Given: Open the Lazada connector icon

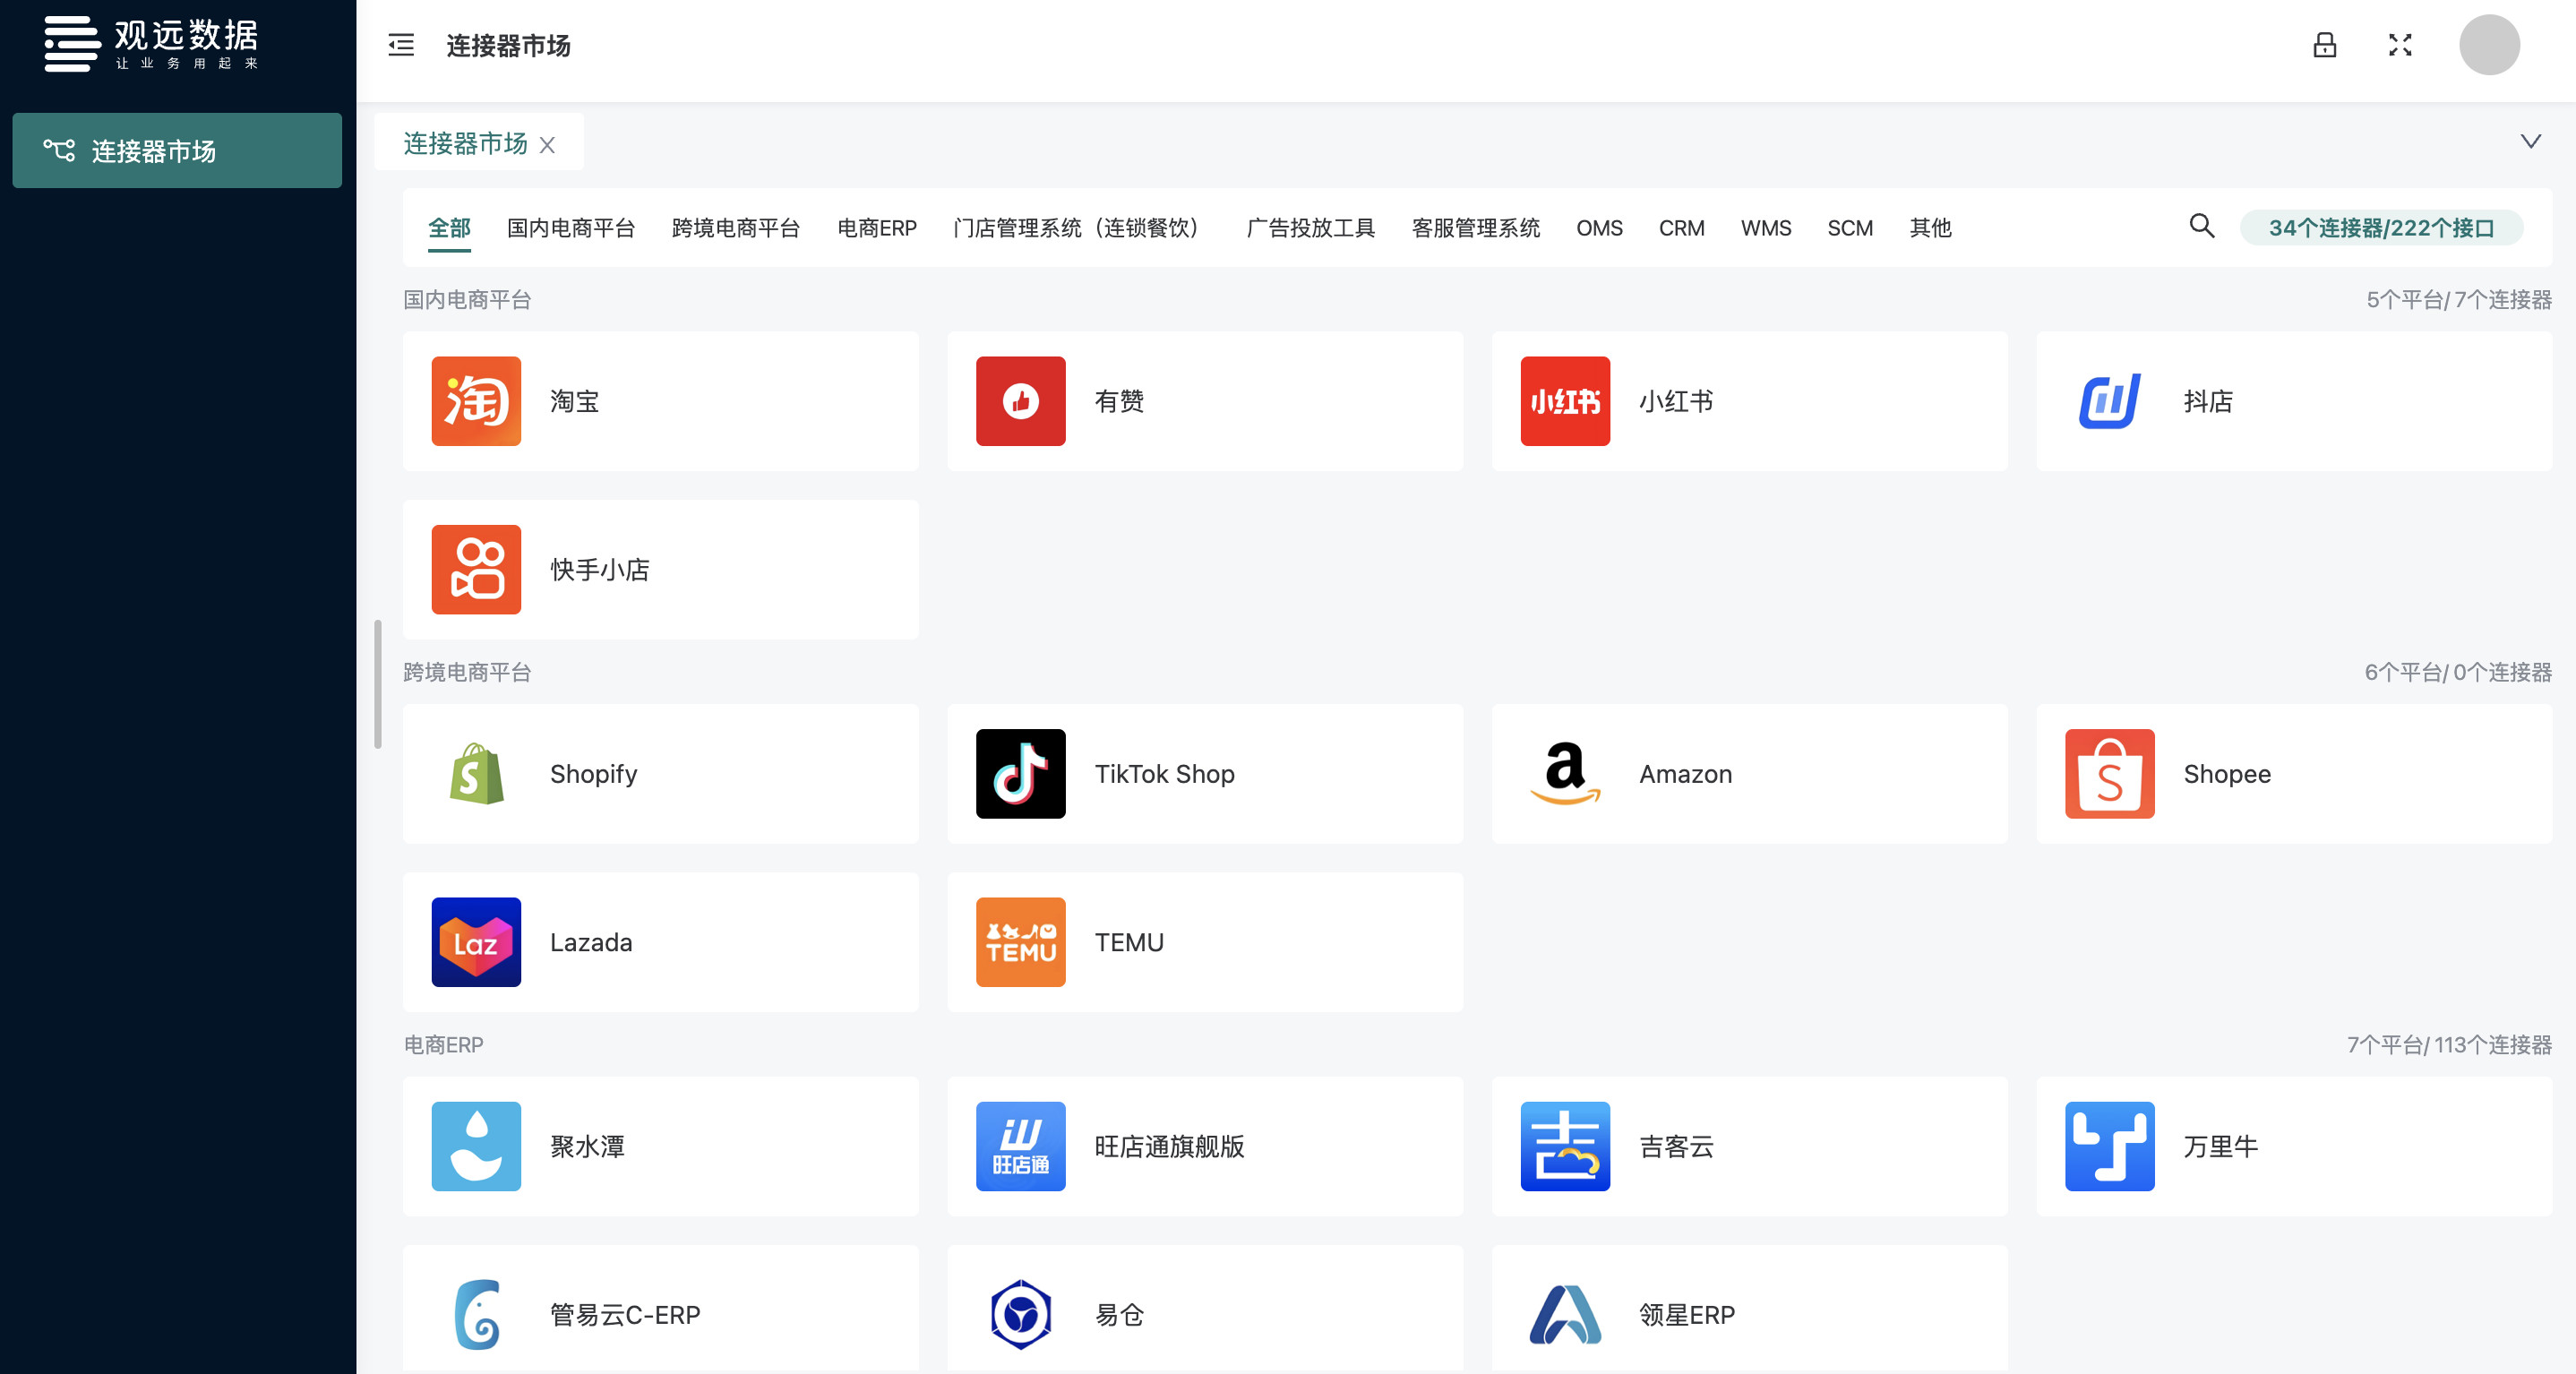Looking at the screenshot, I should [476, 942].
